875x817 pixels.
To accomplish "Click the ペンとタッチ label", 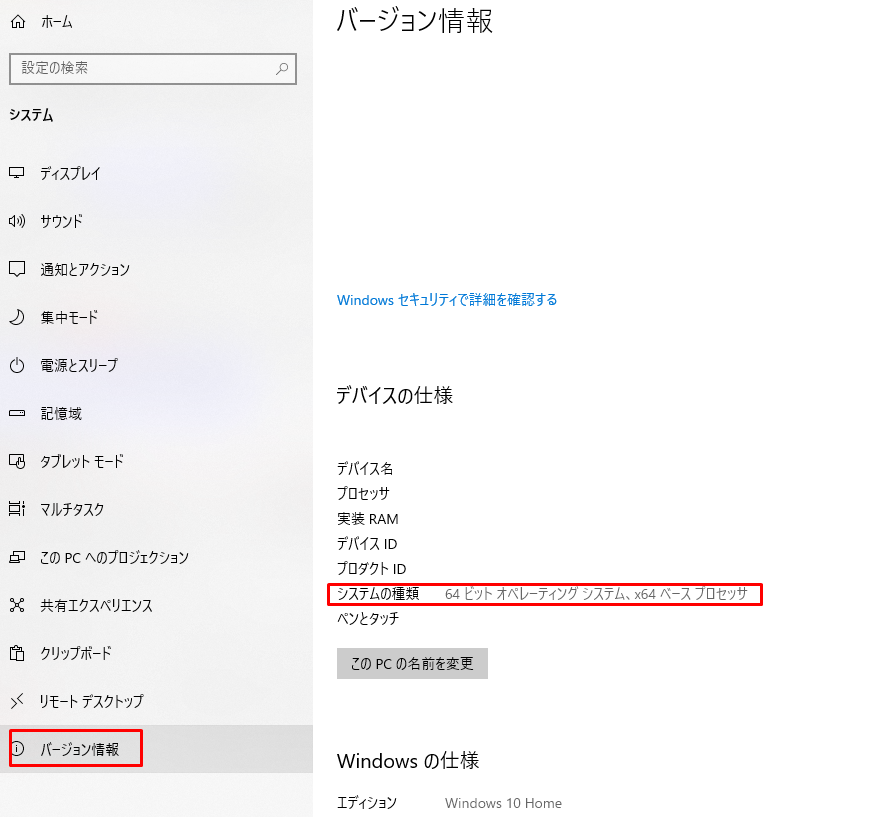I will pos(368,618).
